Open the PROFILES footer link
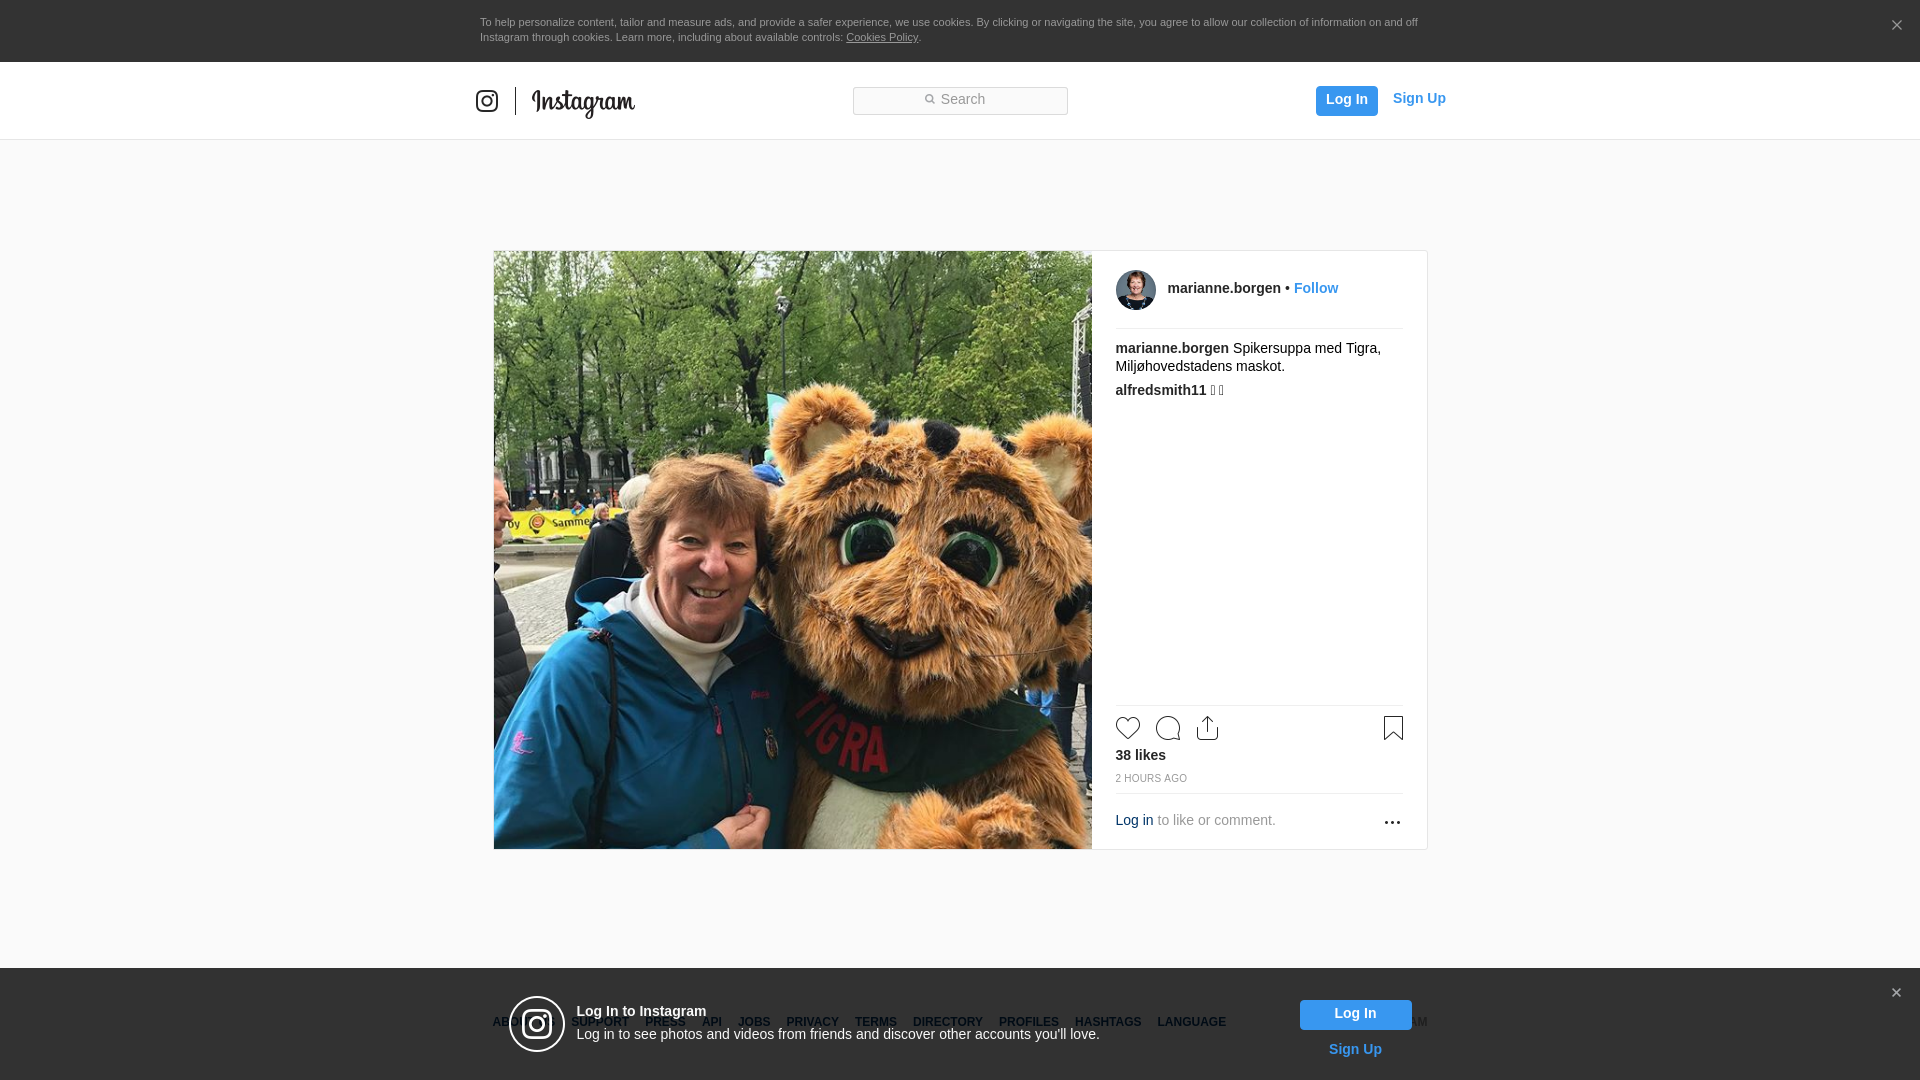Viewport: 1920px width, 1080px height. 1028,1022
